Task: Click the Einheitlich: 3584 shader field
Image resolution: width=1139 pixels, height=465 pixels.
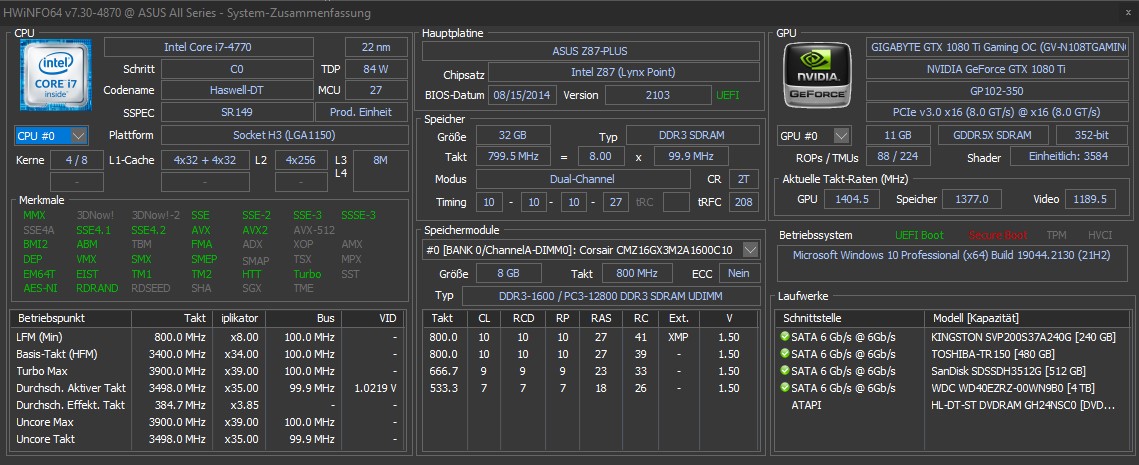Action: click(x=1069, y=157)
